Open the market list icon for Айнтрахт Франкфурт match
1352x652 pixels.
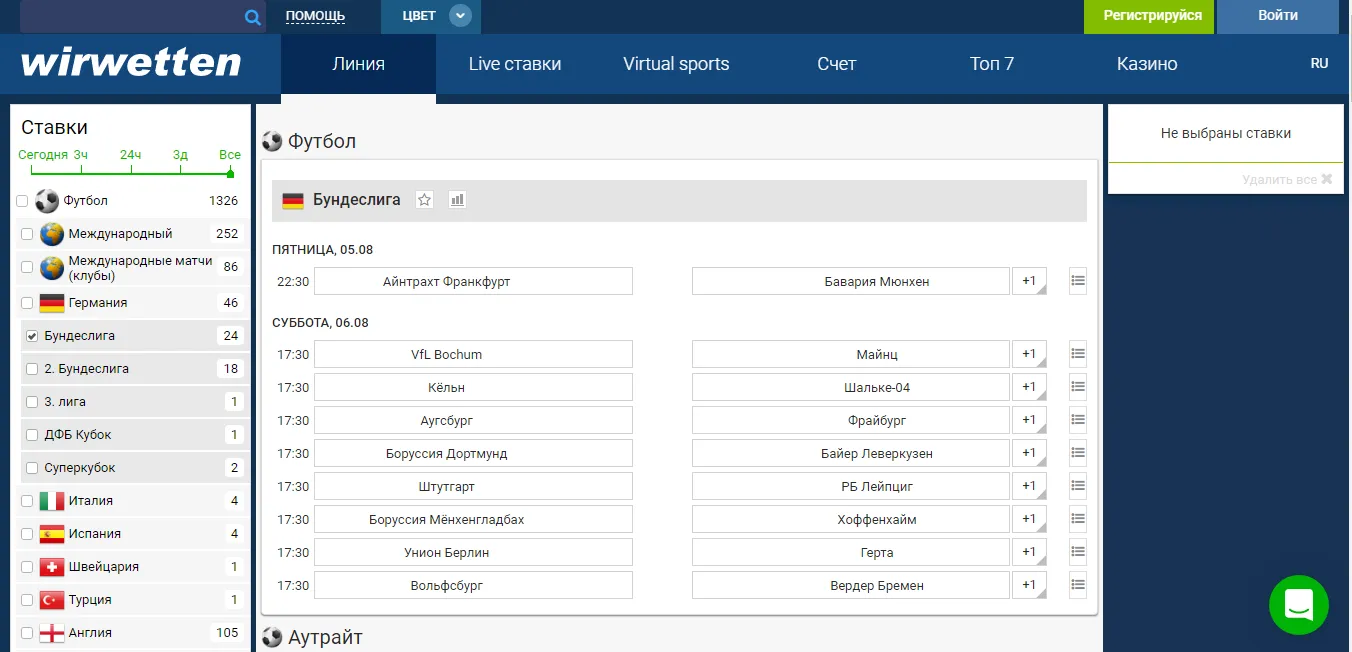[1078, 281]
